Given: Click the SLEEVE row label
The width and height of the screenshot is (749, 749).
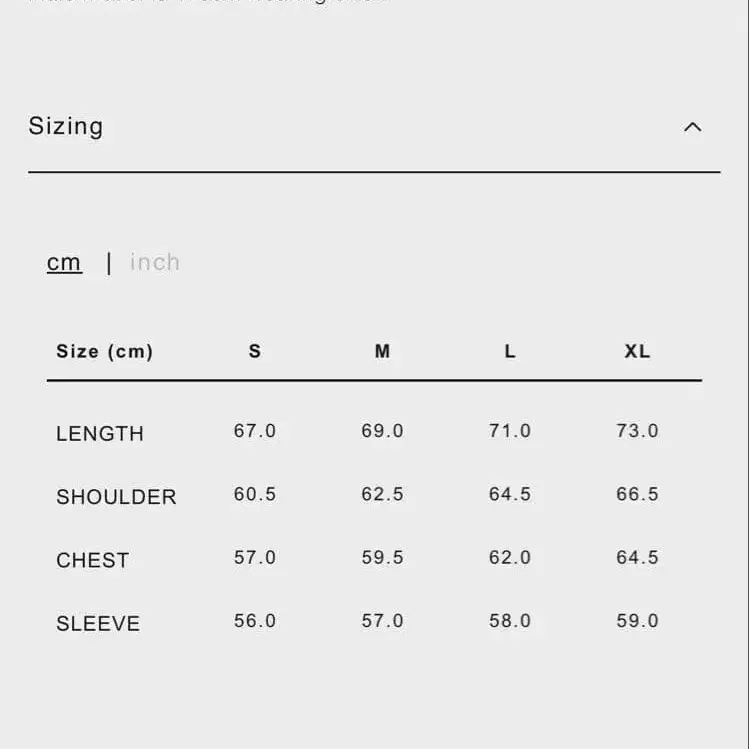Looking at the screenshot, I should [x=98, y=624].
